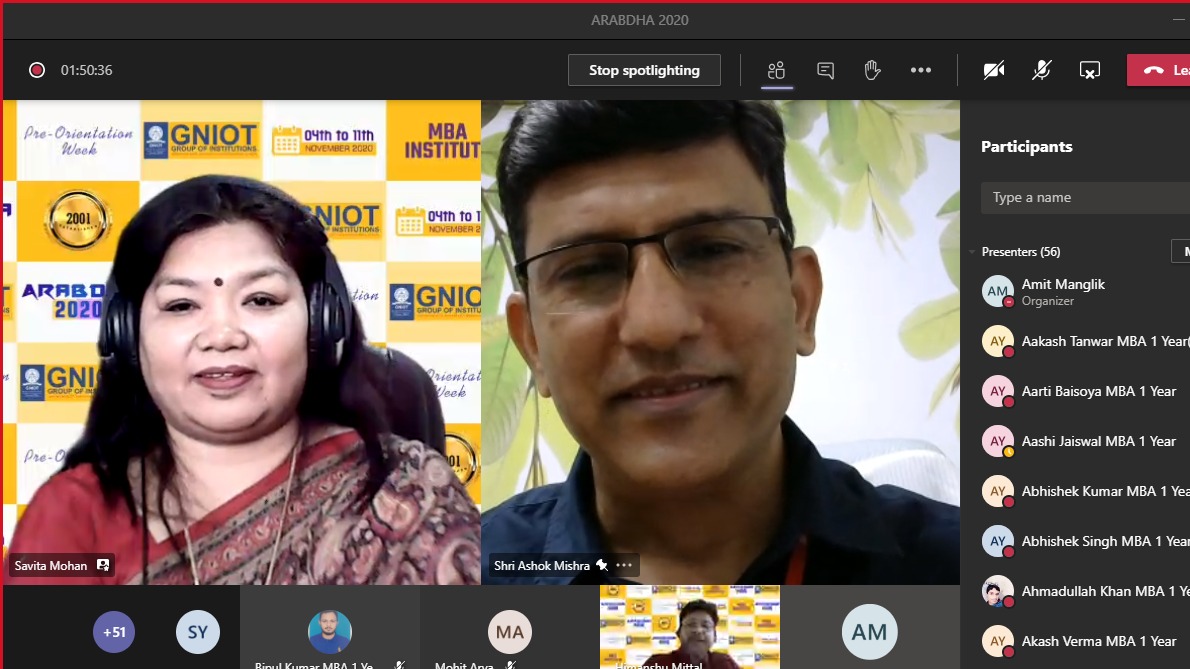The image size is (1190, 669).
Task: Unmute the microphone
Action: (x=1041, y=70)
